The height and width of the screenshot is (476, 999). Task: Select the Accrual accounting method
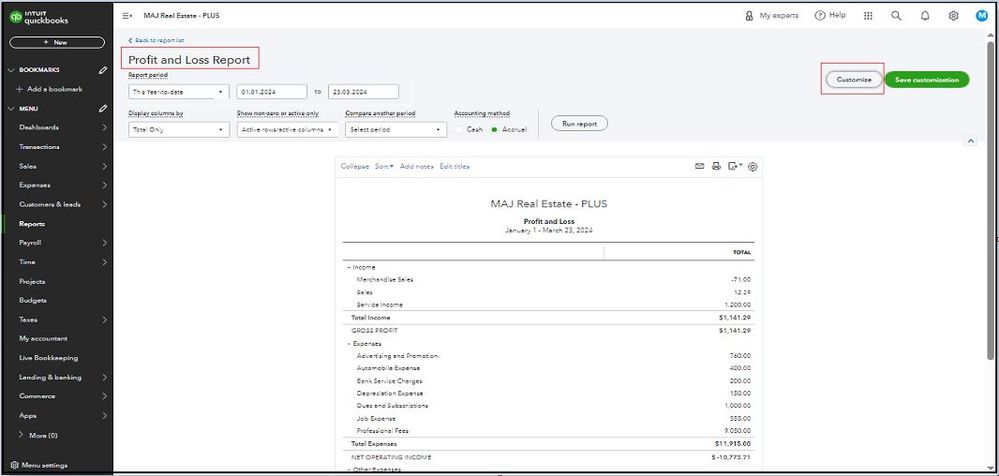click(494, 129)
